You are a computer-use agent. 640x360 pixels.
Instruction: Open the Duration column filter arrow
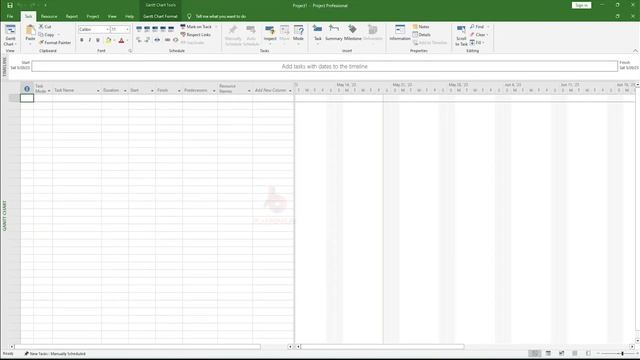click(125, 91)
